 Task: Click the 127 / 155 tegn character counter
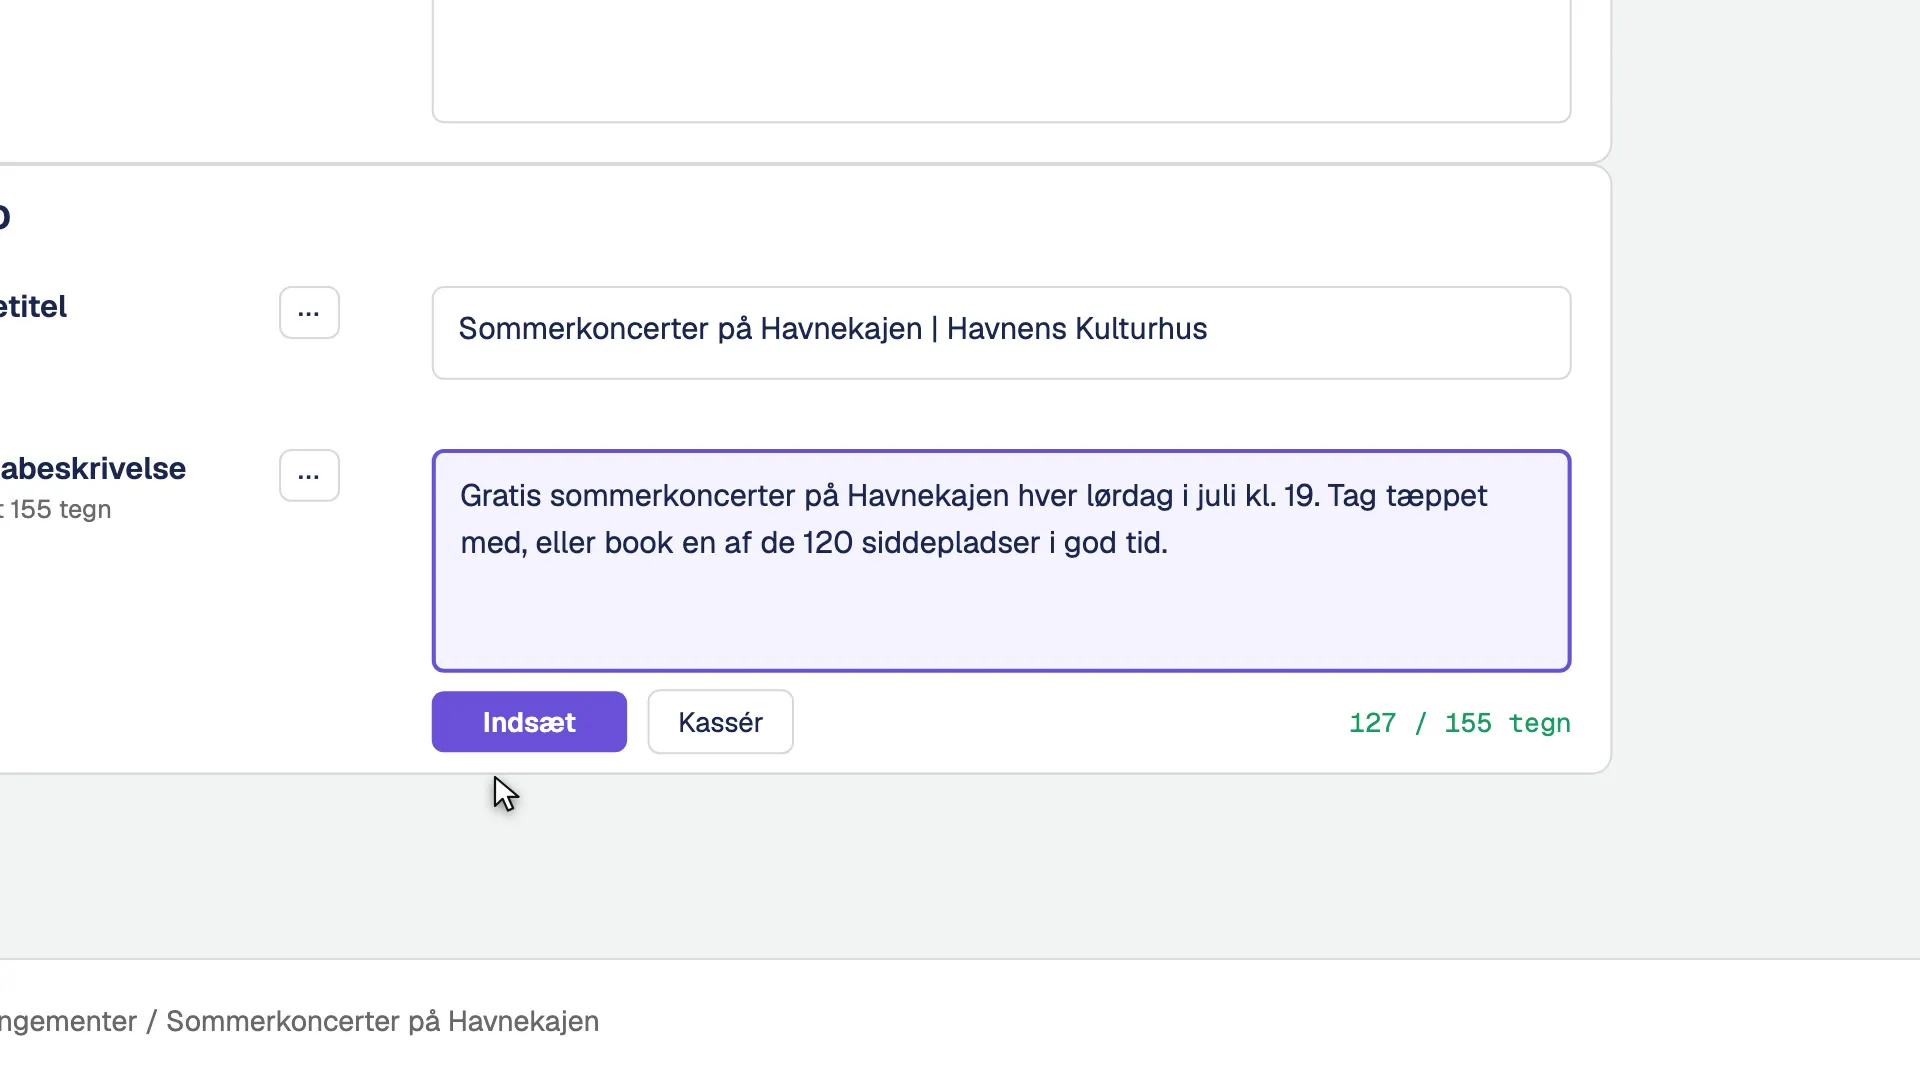[1459, 723]
